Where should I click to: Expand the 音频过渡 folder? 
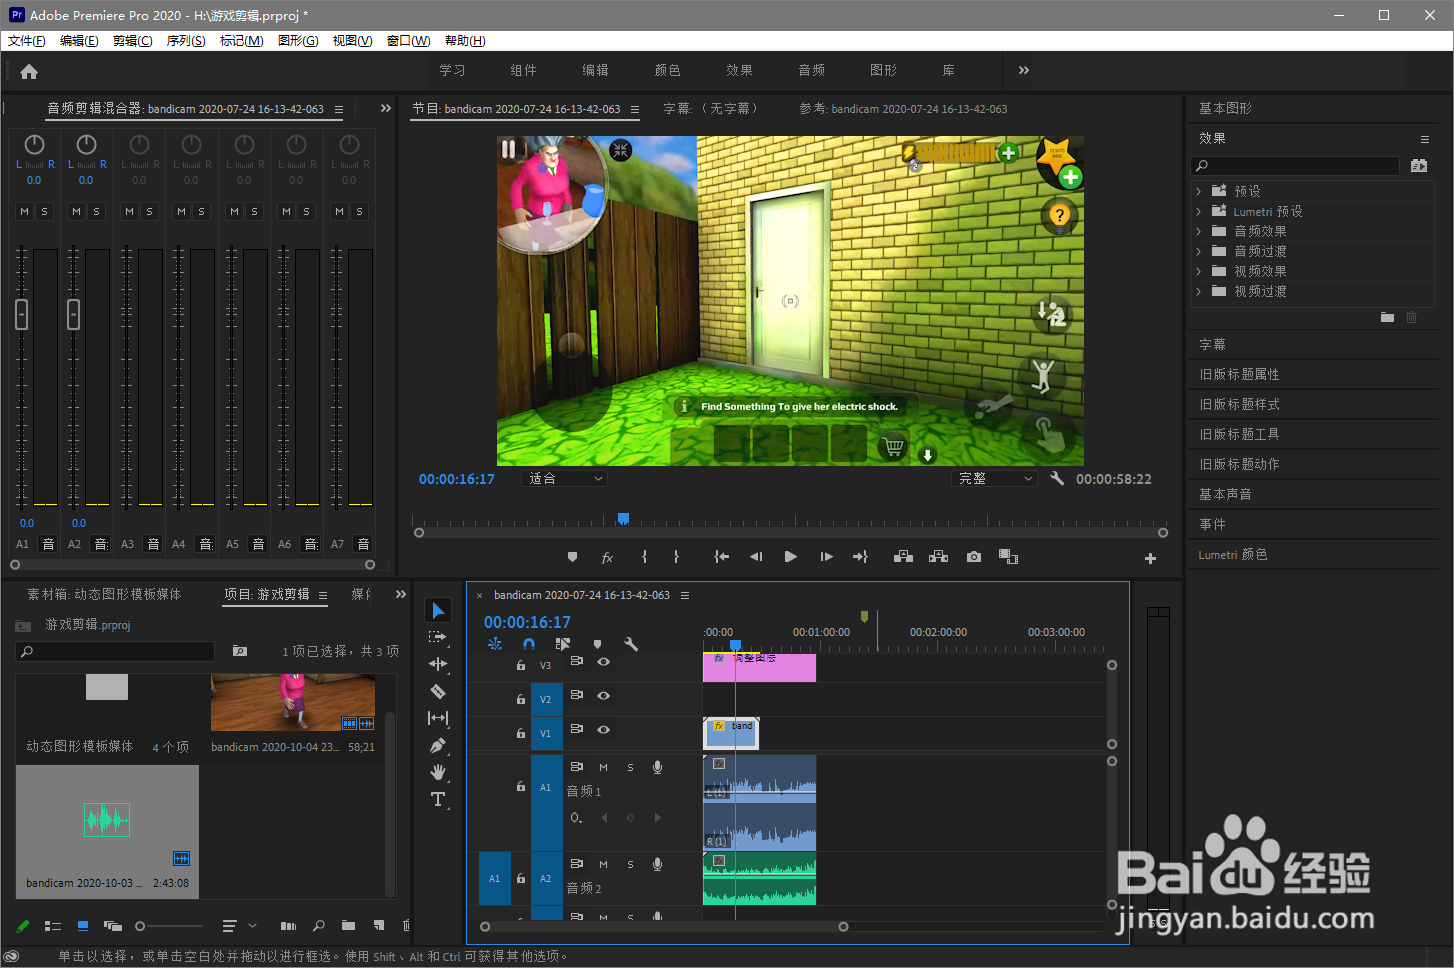1199,251
